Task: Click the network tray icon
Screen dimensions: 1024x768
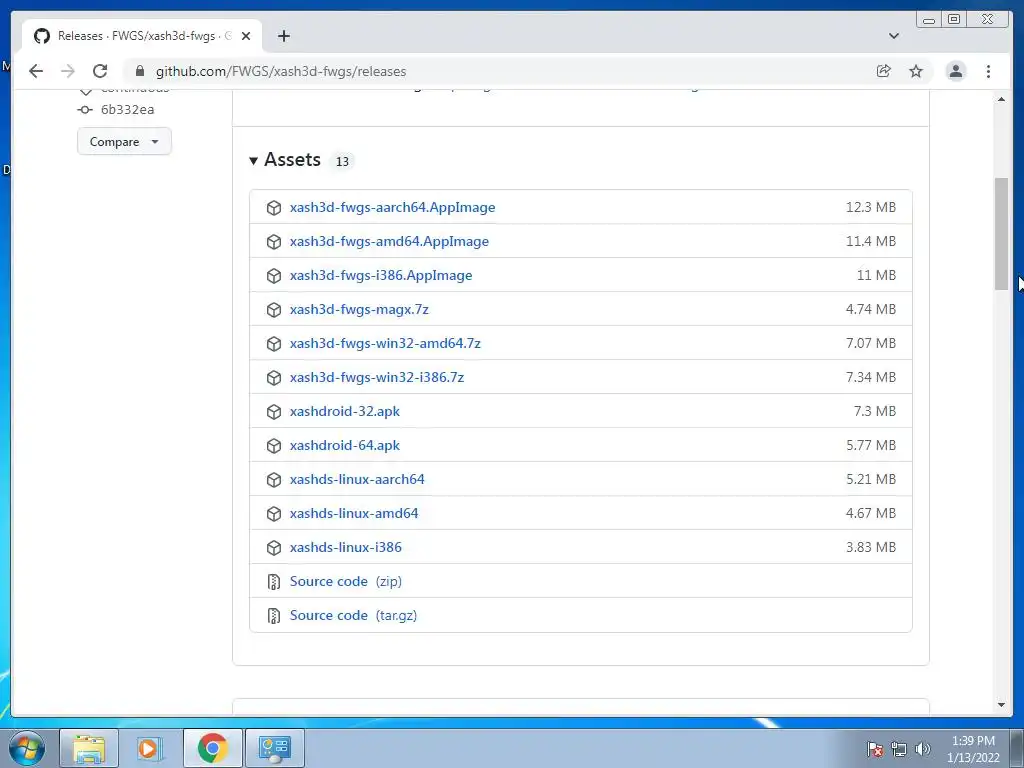Action: point(899,749)
